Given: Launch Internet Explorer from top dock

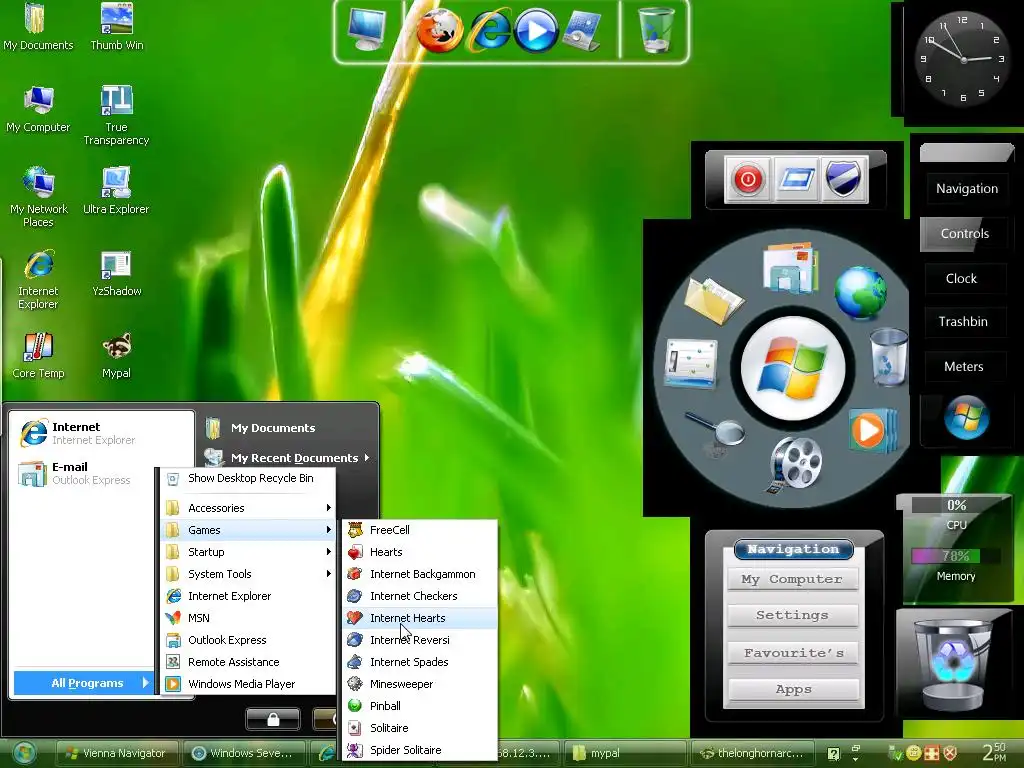Looking at the screenshot, I should pyautogui.click(x=490, y=31).
